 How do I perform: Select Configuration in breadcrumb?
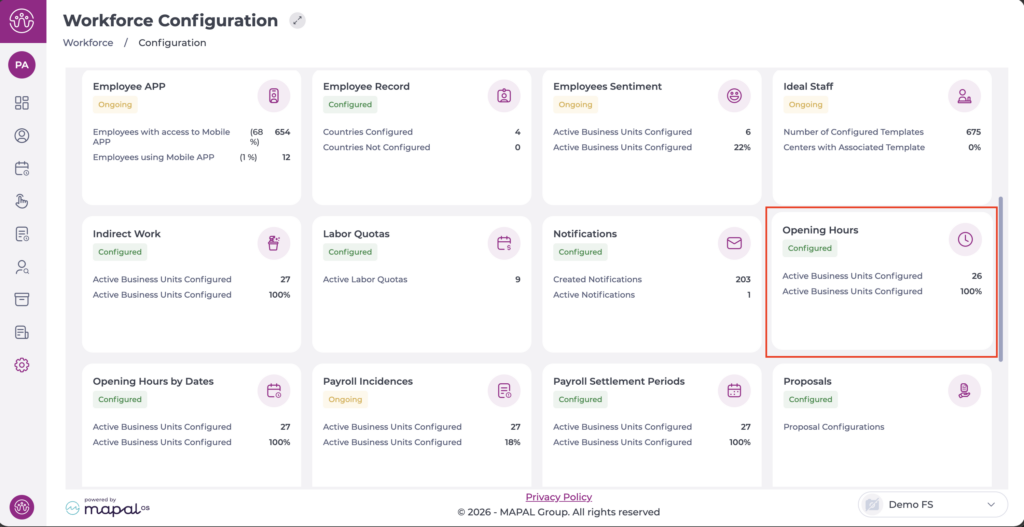172,43
